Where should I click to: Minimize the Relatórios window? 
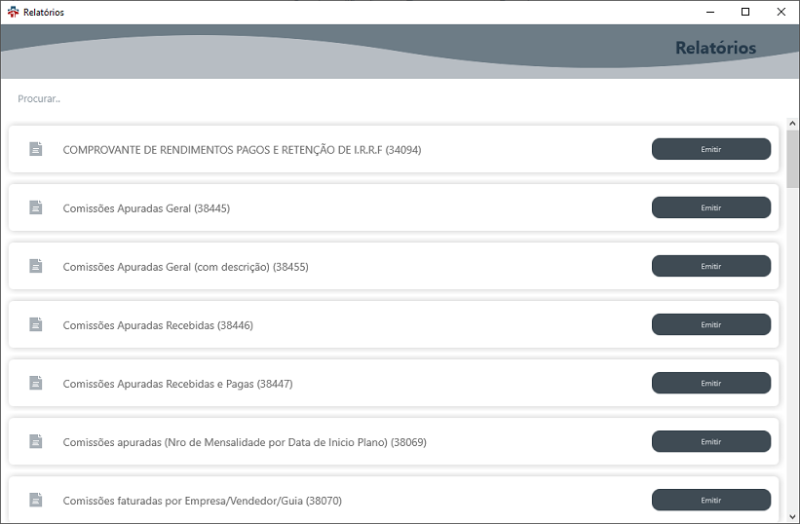[x=710, y=12]
